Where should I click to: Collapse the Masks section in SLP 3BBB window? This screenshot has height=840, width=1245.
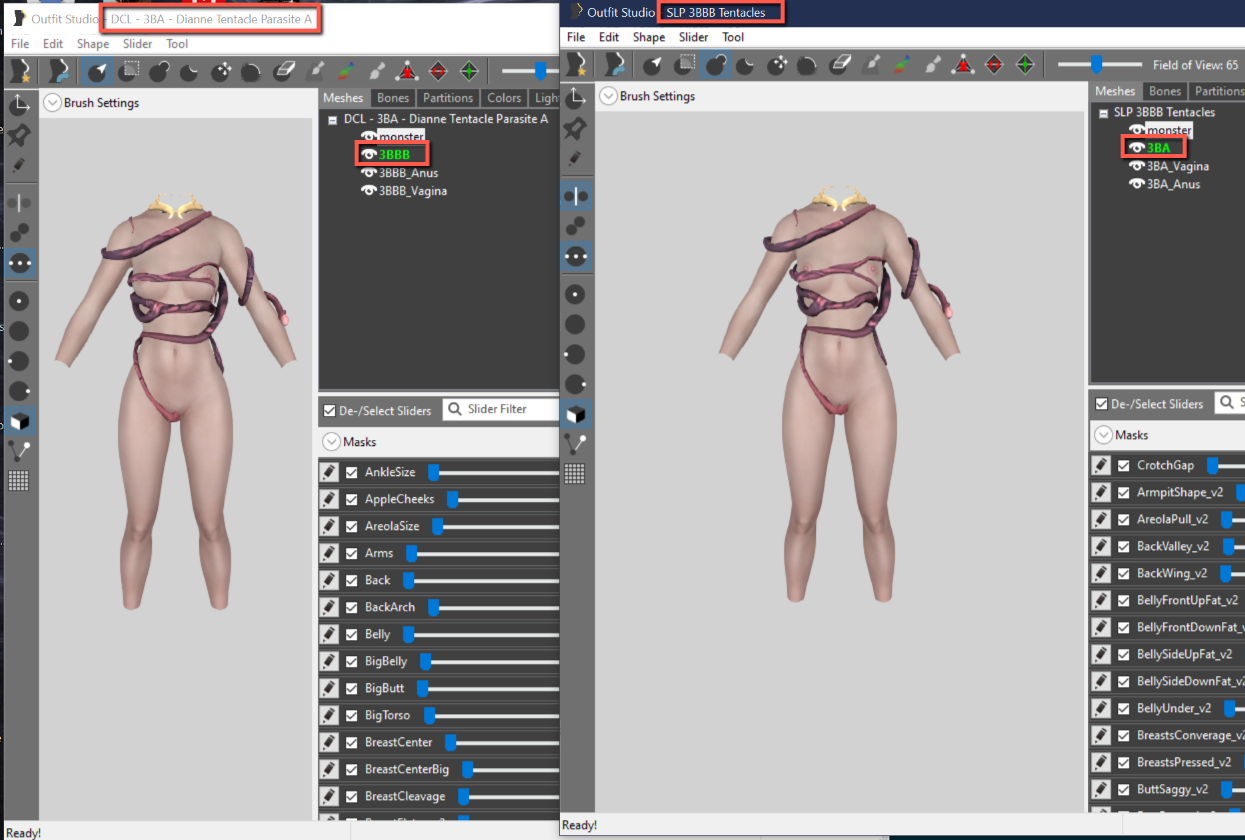pos(1103,435)
